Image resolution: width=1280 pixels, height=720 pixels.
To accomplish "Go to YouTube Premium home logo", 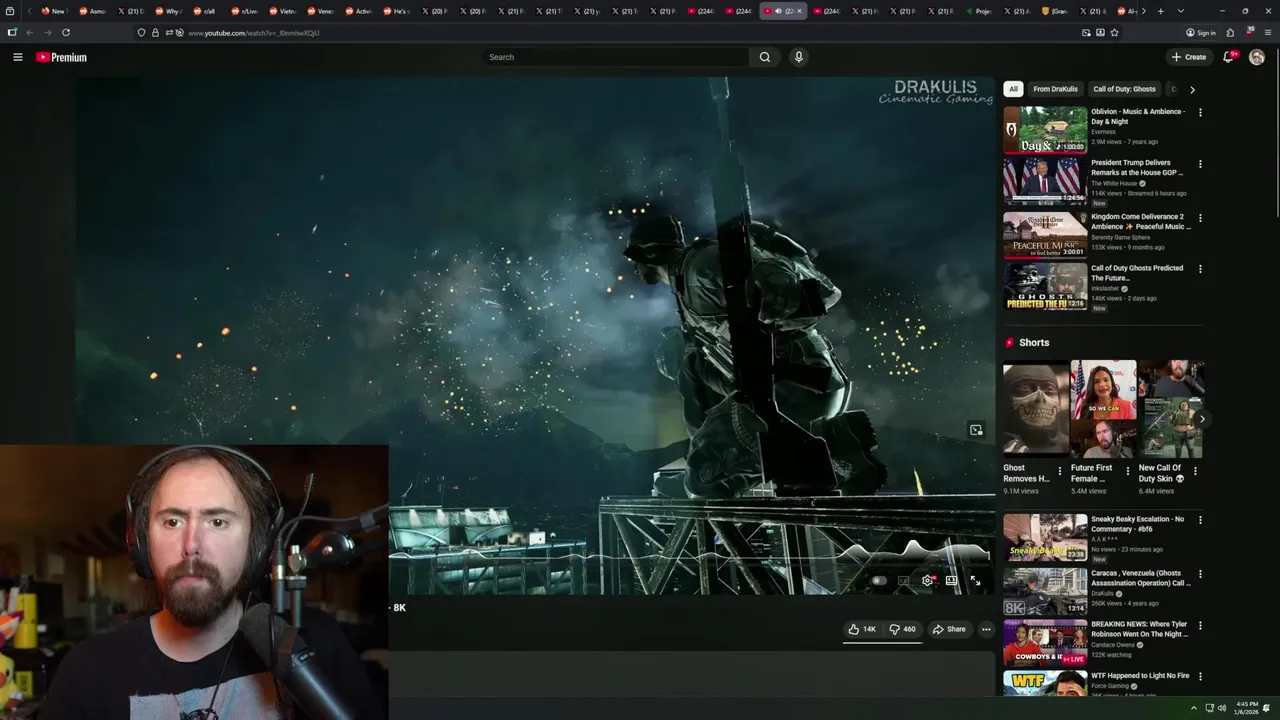I will pyautogui.click(x=61, y=57).
